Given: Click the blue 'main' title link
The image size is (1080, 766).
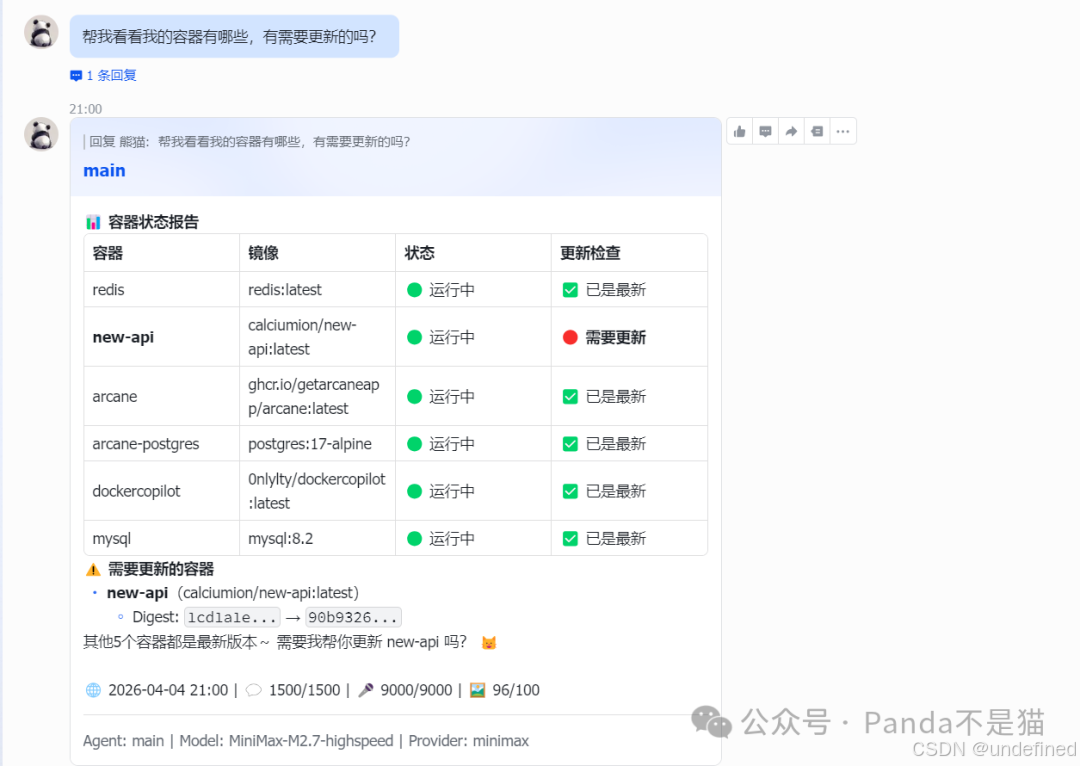Looking at the screenshot, I should click(x=105, y=171).
